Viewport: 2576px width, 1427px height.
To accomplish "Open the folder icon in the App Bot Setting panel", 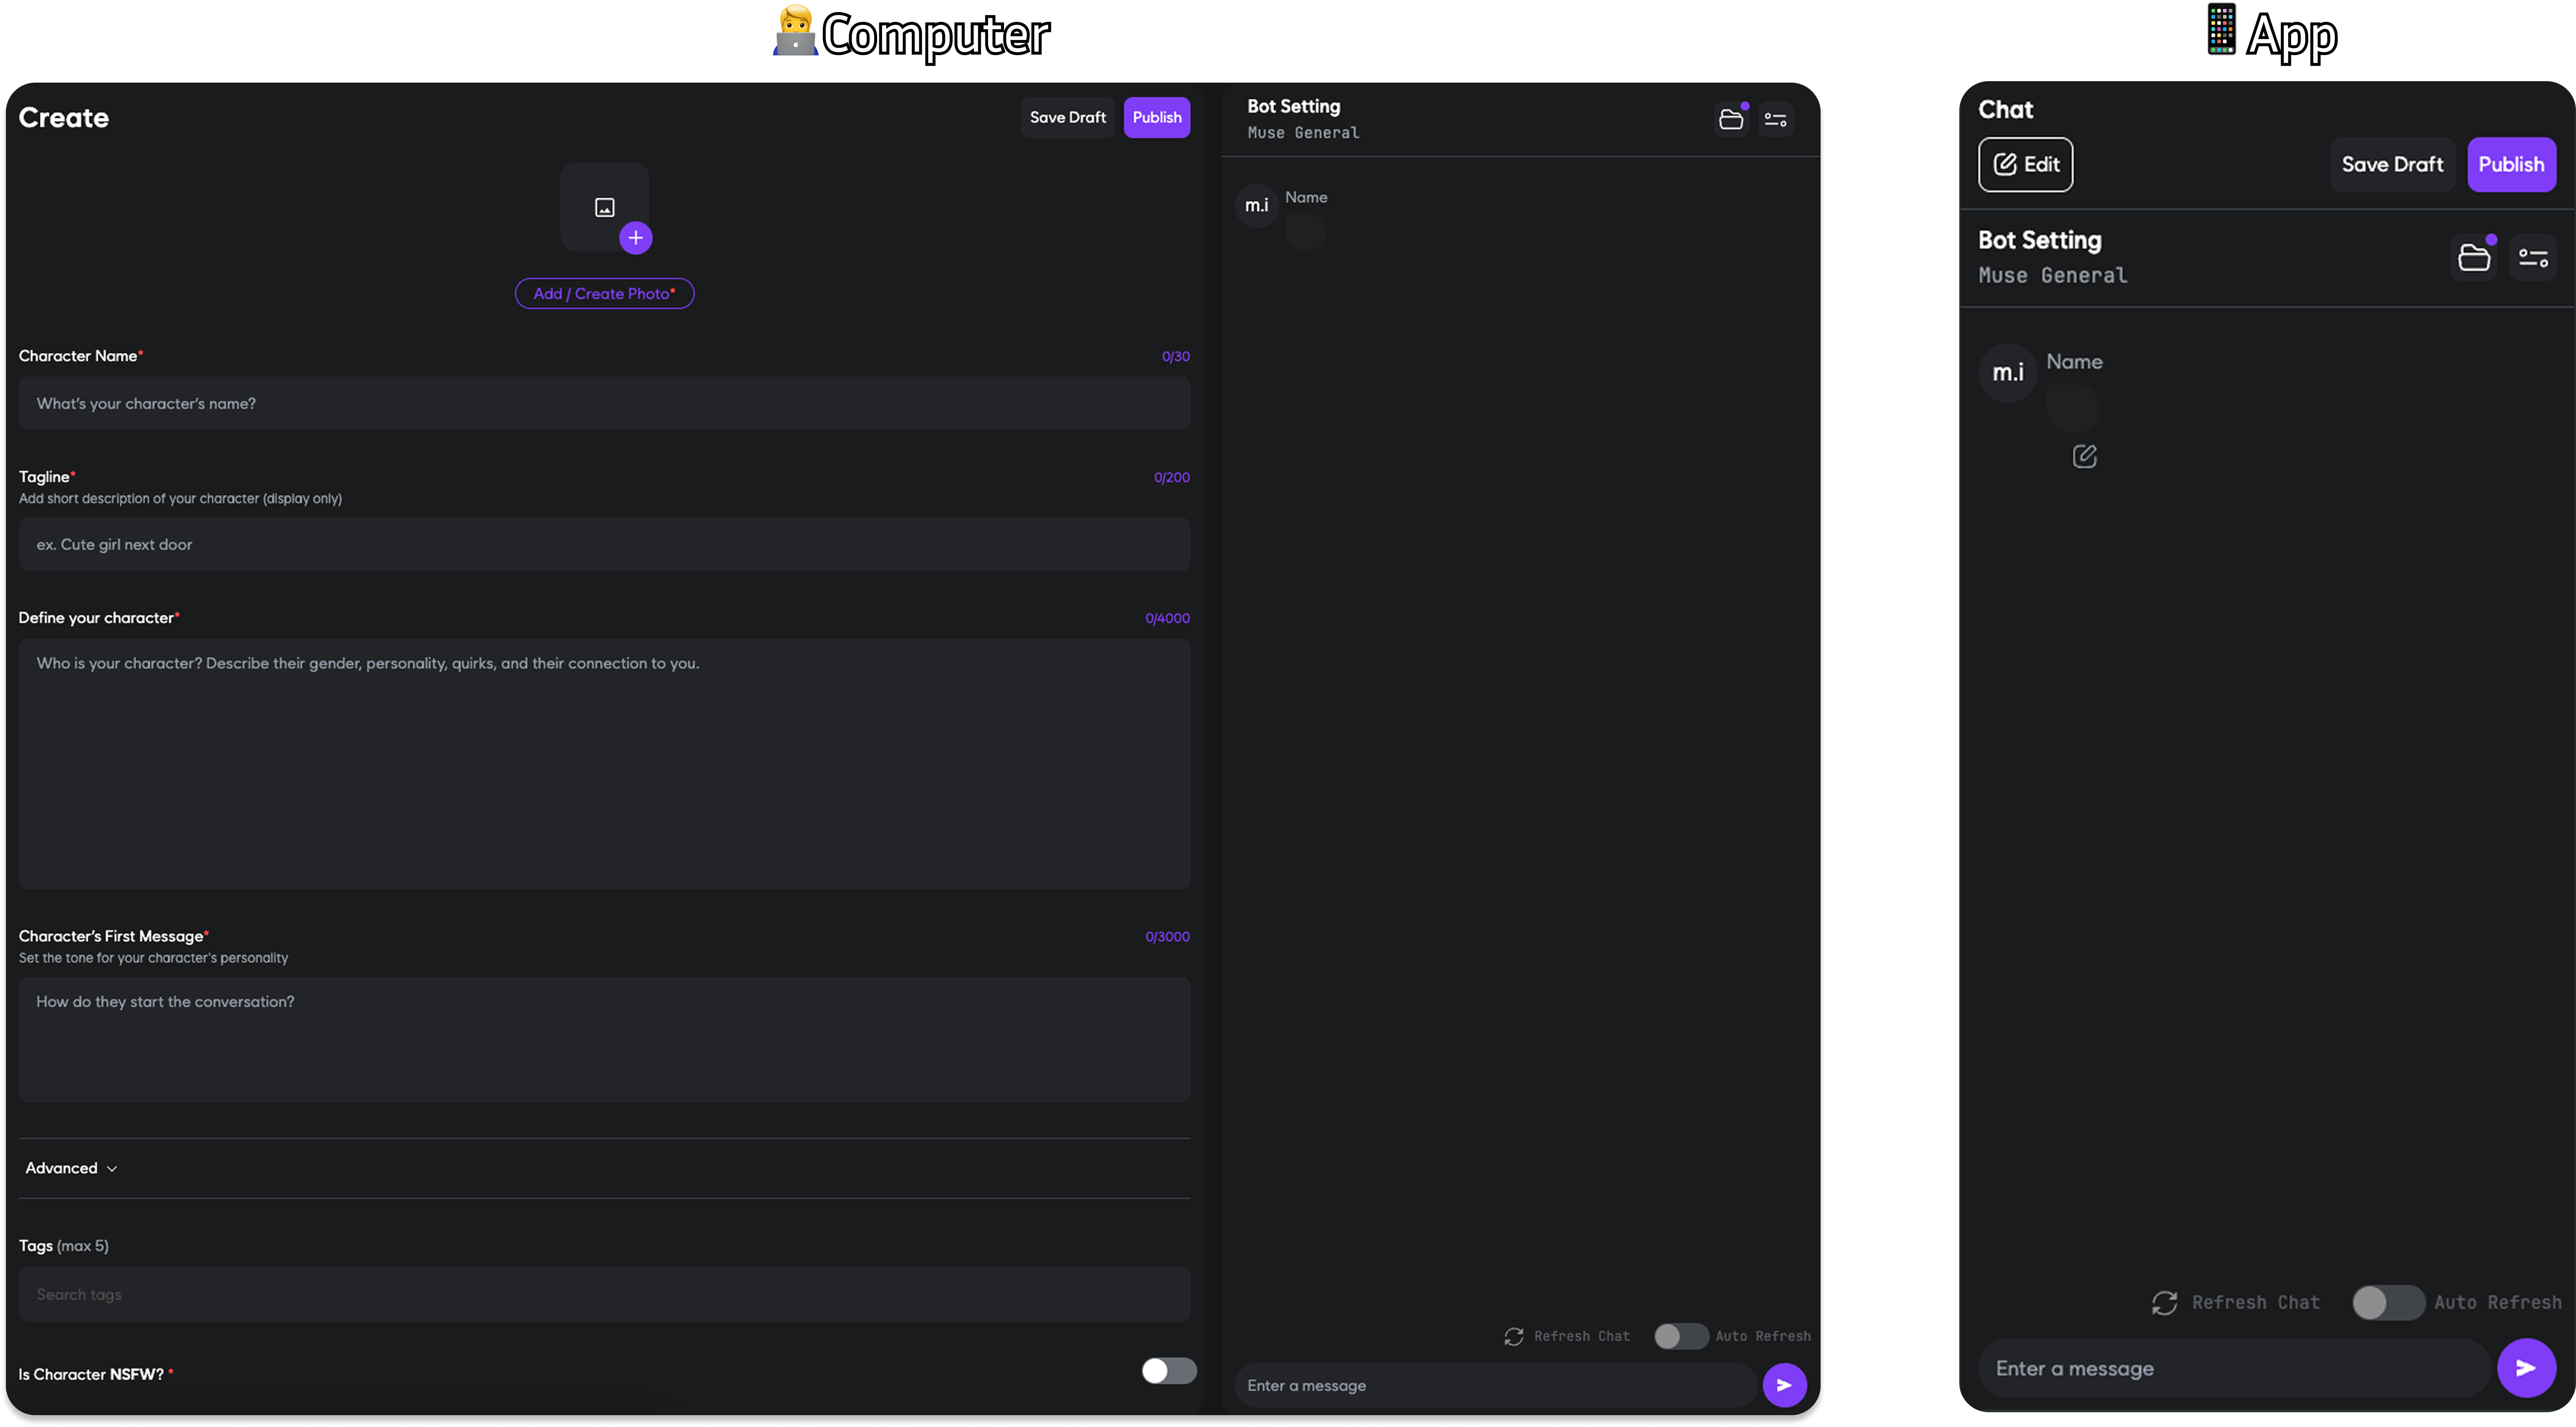I will [x=2474, y=257].
